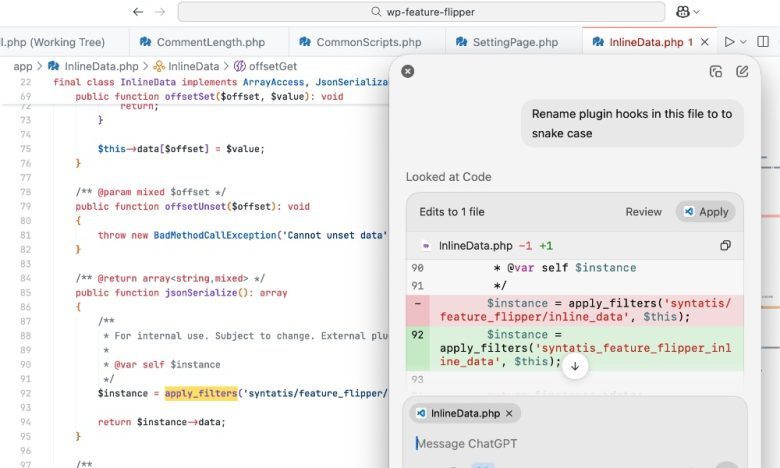The width and height of the screenshot is (780, 468).
Task: Select the PHP file icon in the diff header
Action: 426,246
